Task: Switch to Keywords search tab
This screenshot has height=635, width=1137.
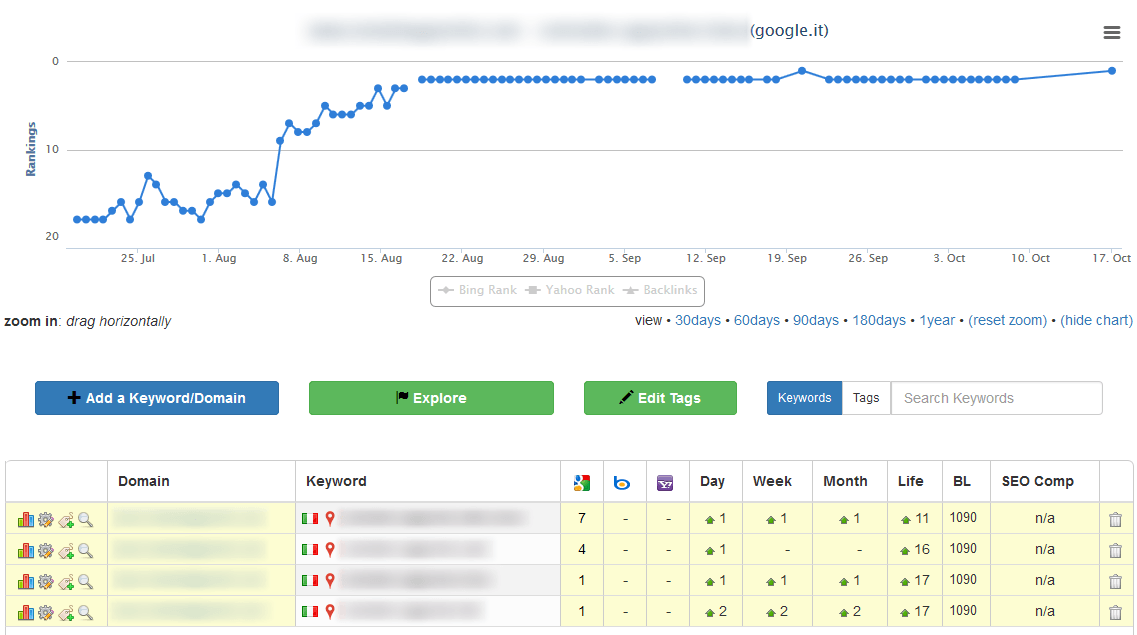Action: click(x=804, y=398)
